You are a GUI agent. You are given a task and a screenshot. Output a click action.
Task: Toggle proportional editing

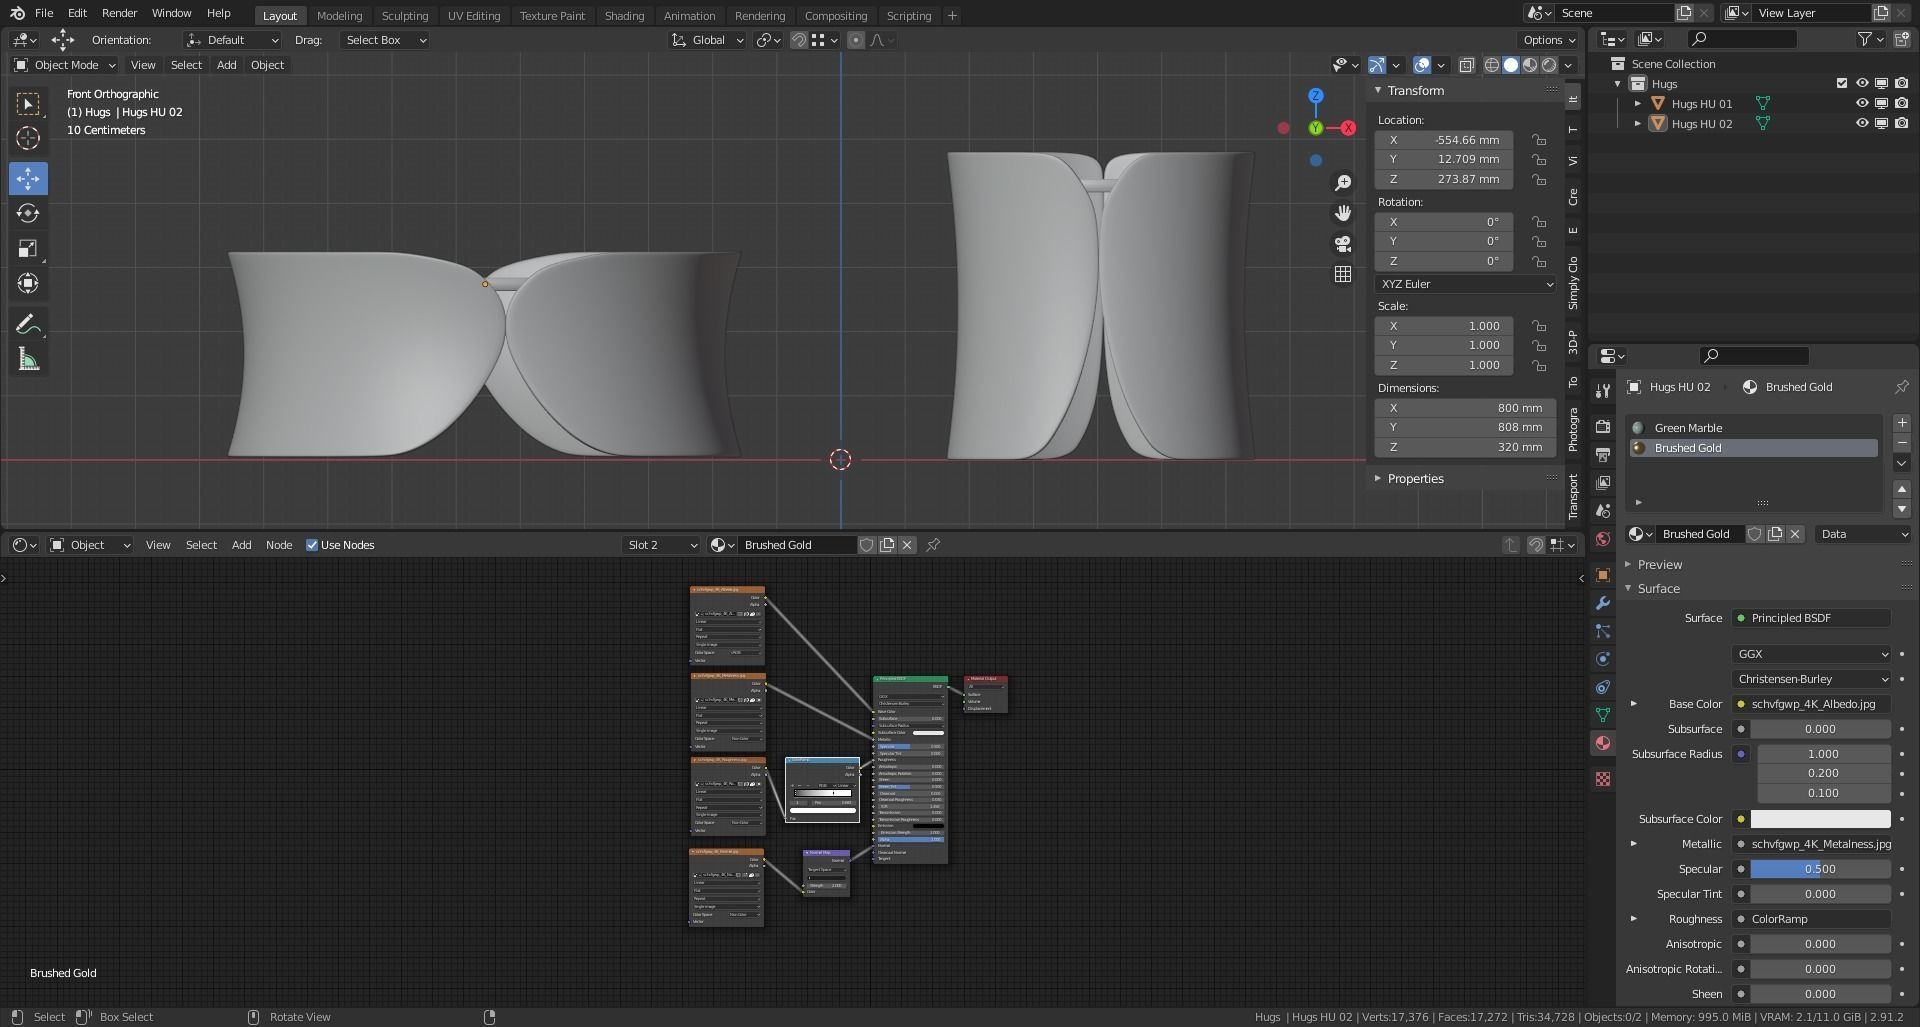[856, 40]
